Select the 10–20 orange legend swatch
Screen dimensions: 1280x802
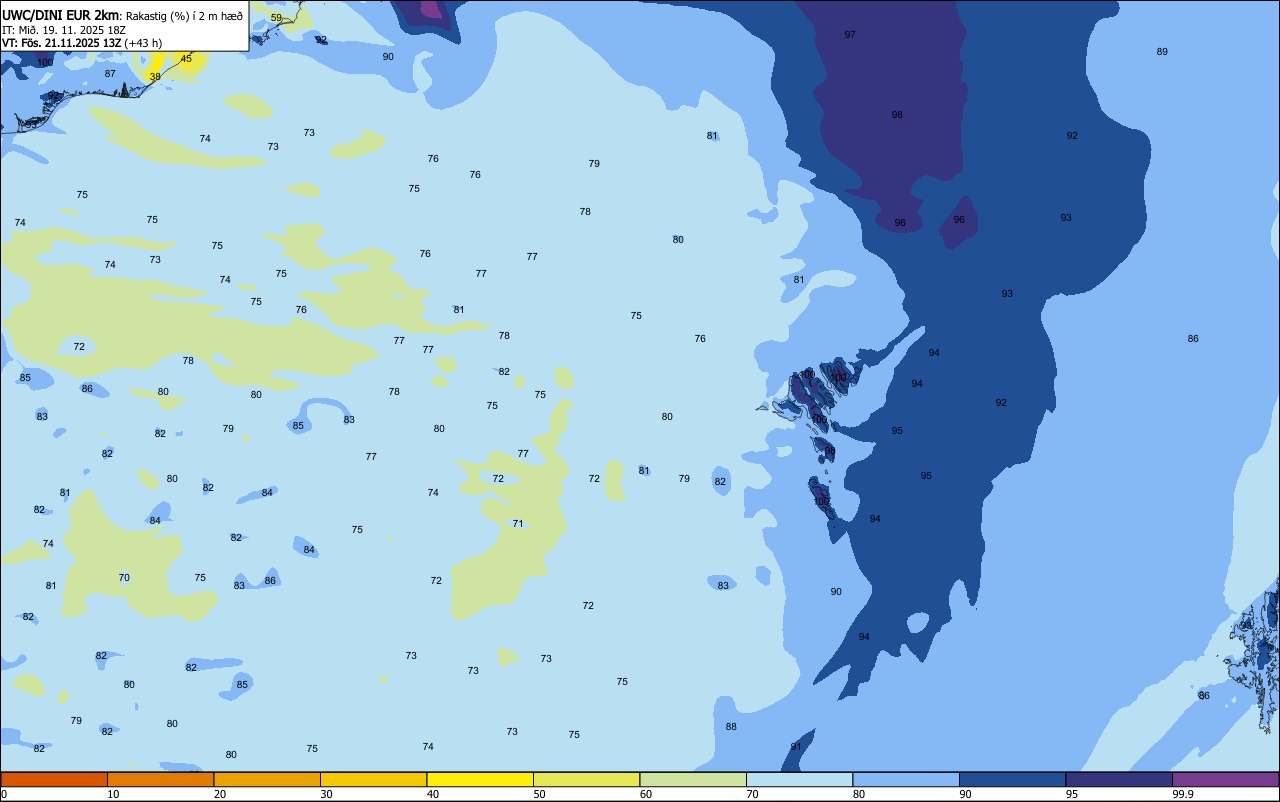160,779
